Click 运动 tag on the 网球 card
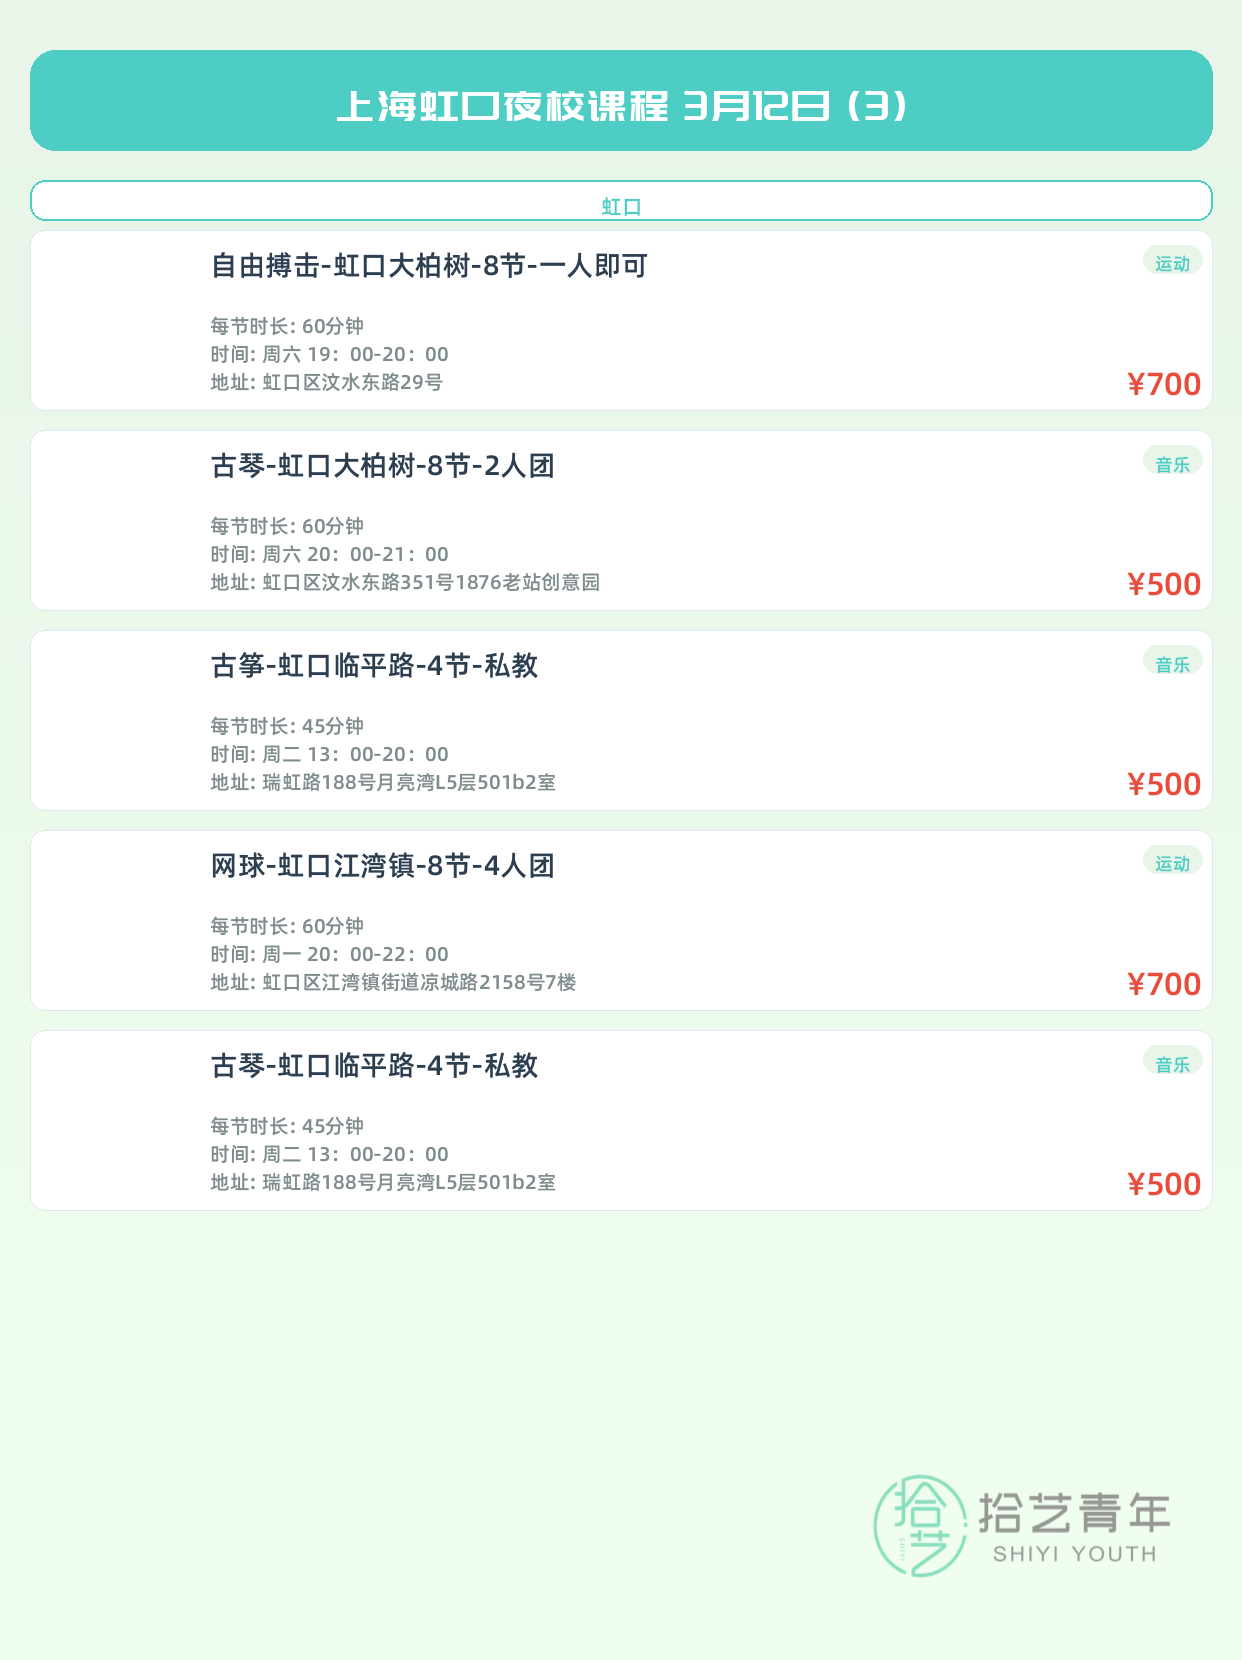 click(1172, 863)
